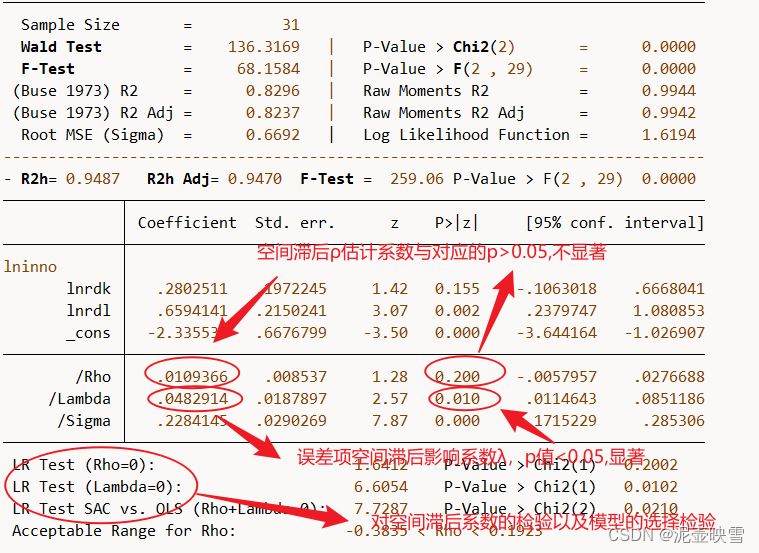Click the /Sigma row label
This screenshot has width=759, height=553.
point(84,421)
